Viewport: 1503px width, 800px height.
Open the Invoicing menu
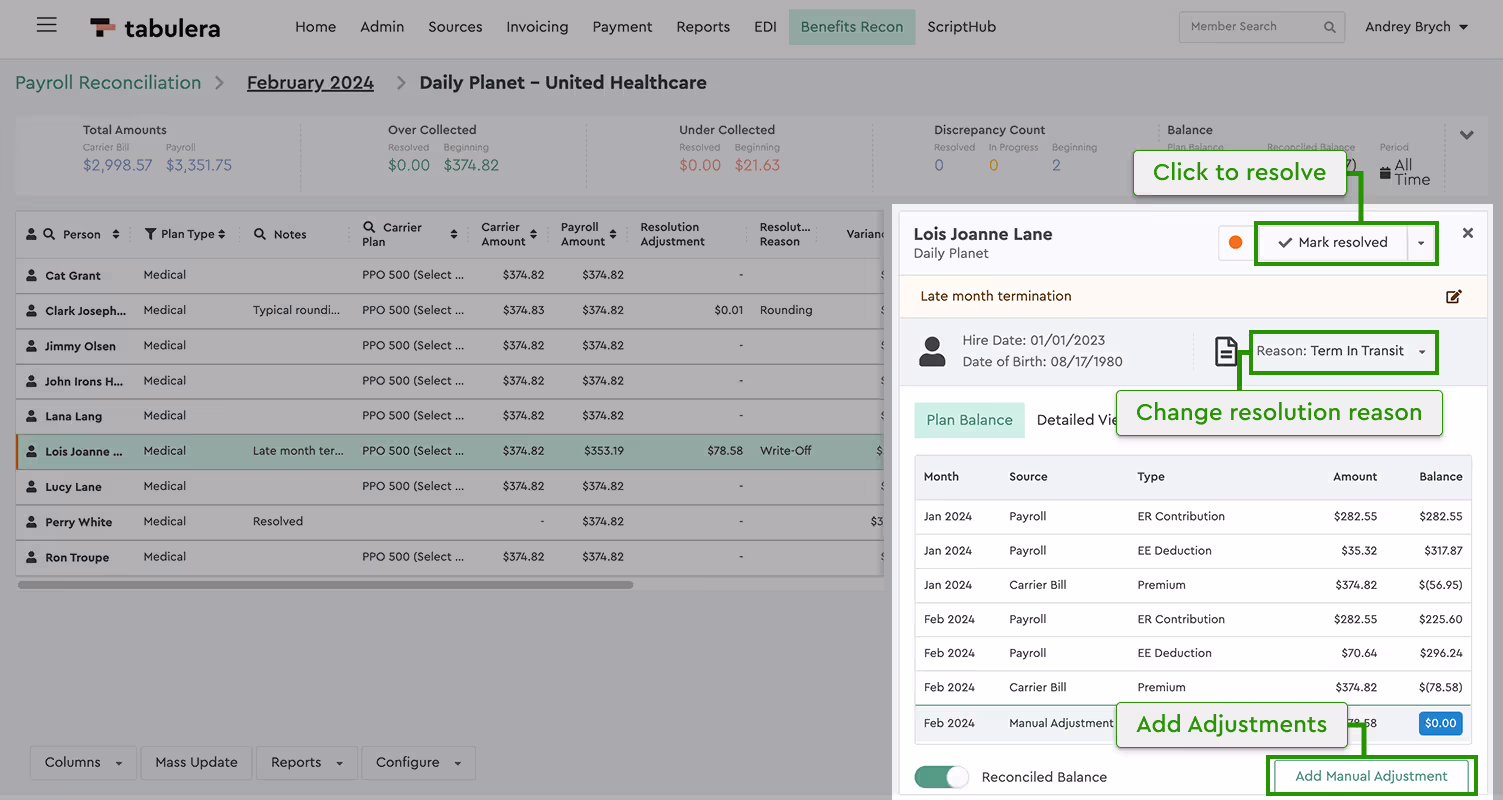pyautogui.click(x=537, y=27)
